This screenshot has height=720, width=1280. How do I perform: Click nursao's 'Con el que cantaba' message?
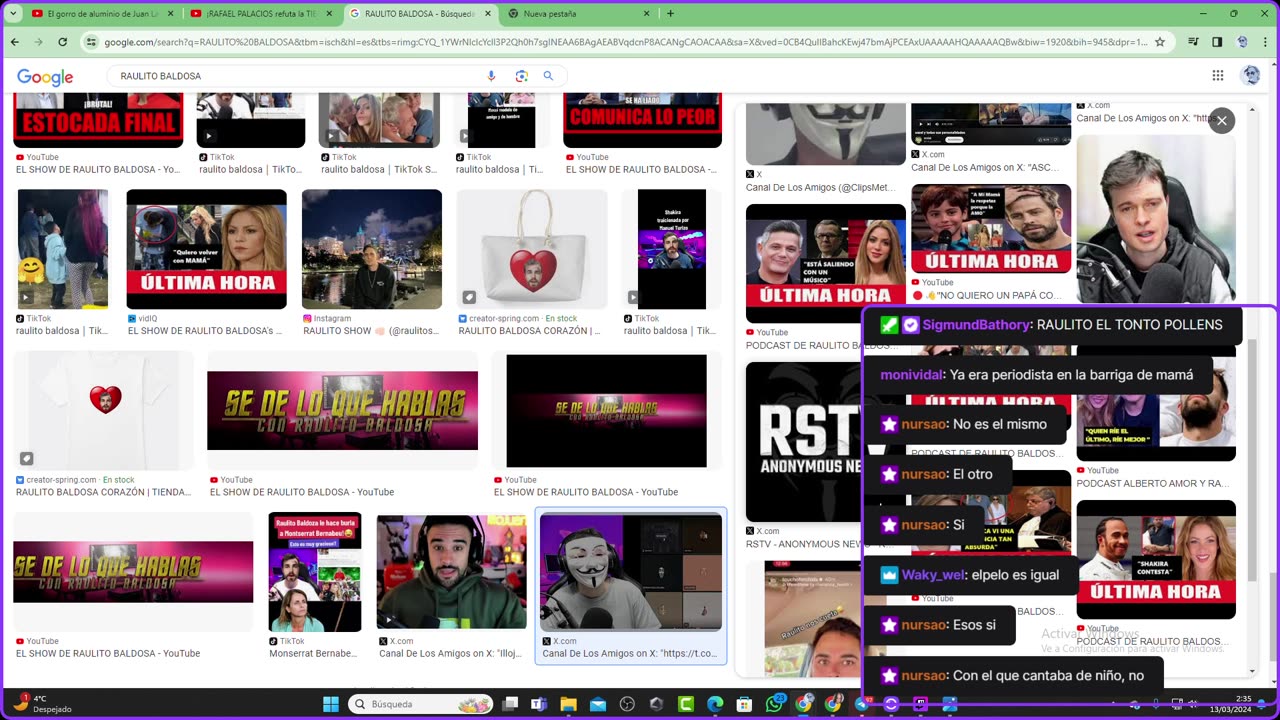point(1012,676)
